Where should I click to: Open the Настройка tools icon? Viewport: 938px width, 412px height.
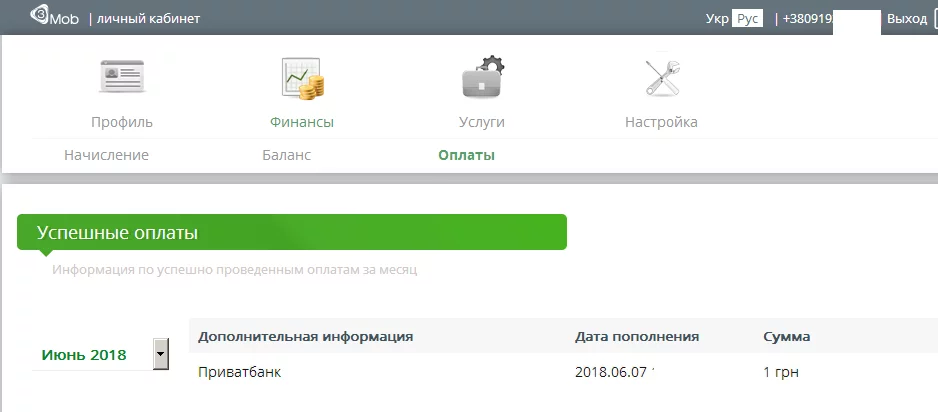[x=662, y=78]
